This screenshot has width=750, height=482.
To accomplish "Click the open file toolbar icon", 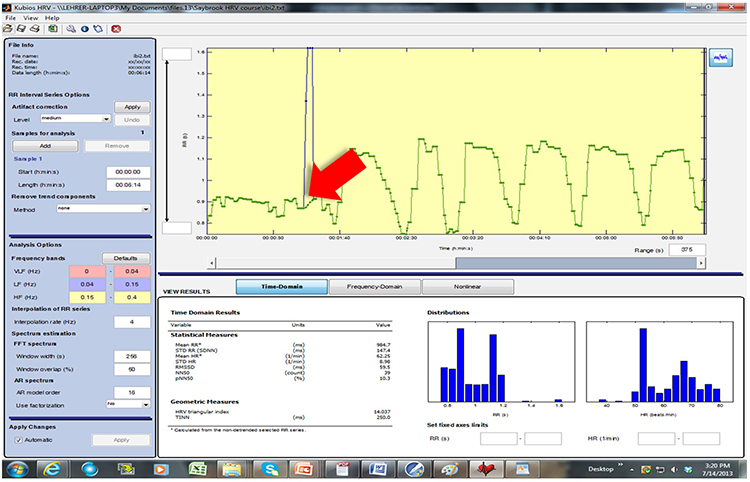I will 8,30.
